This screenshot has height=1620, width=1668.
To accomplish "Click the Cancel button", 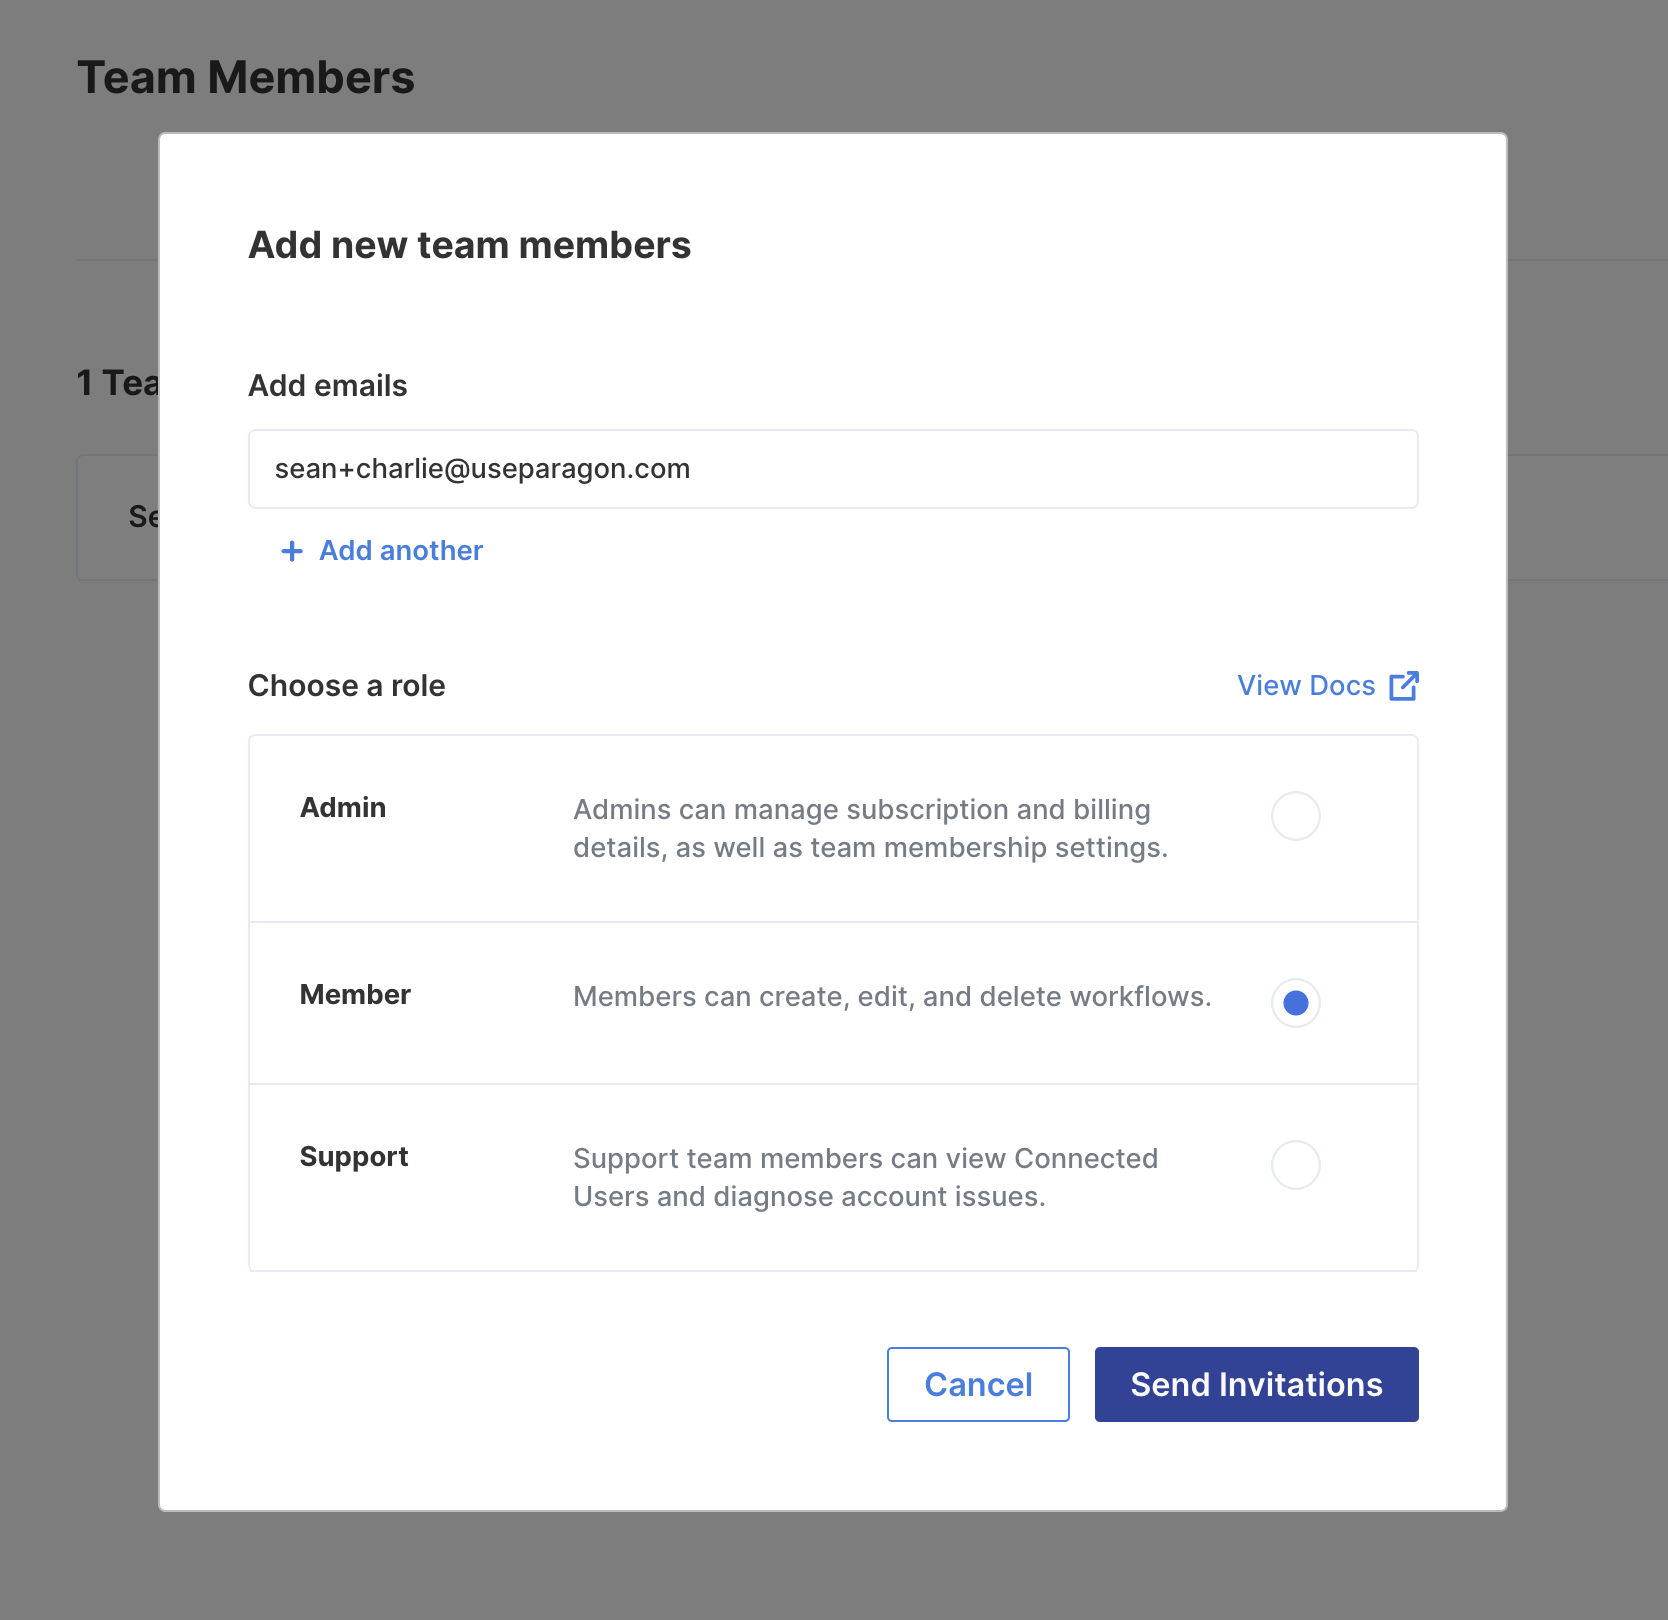I will 978,1384.
